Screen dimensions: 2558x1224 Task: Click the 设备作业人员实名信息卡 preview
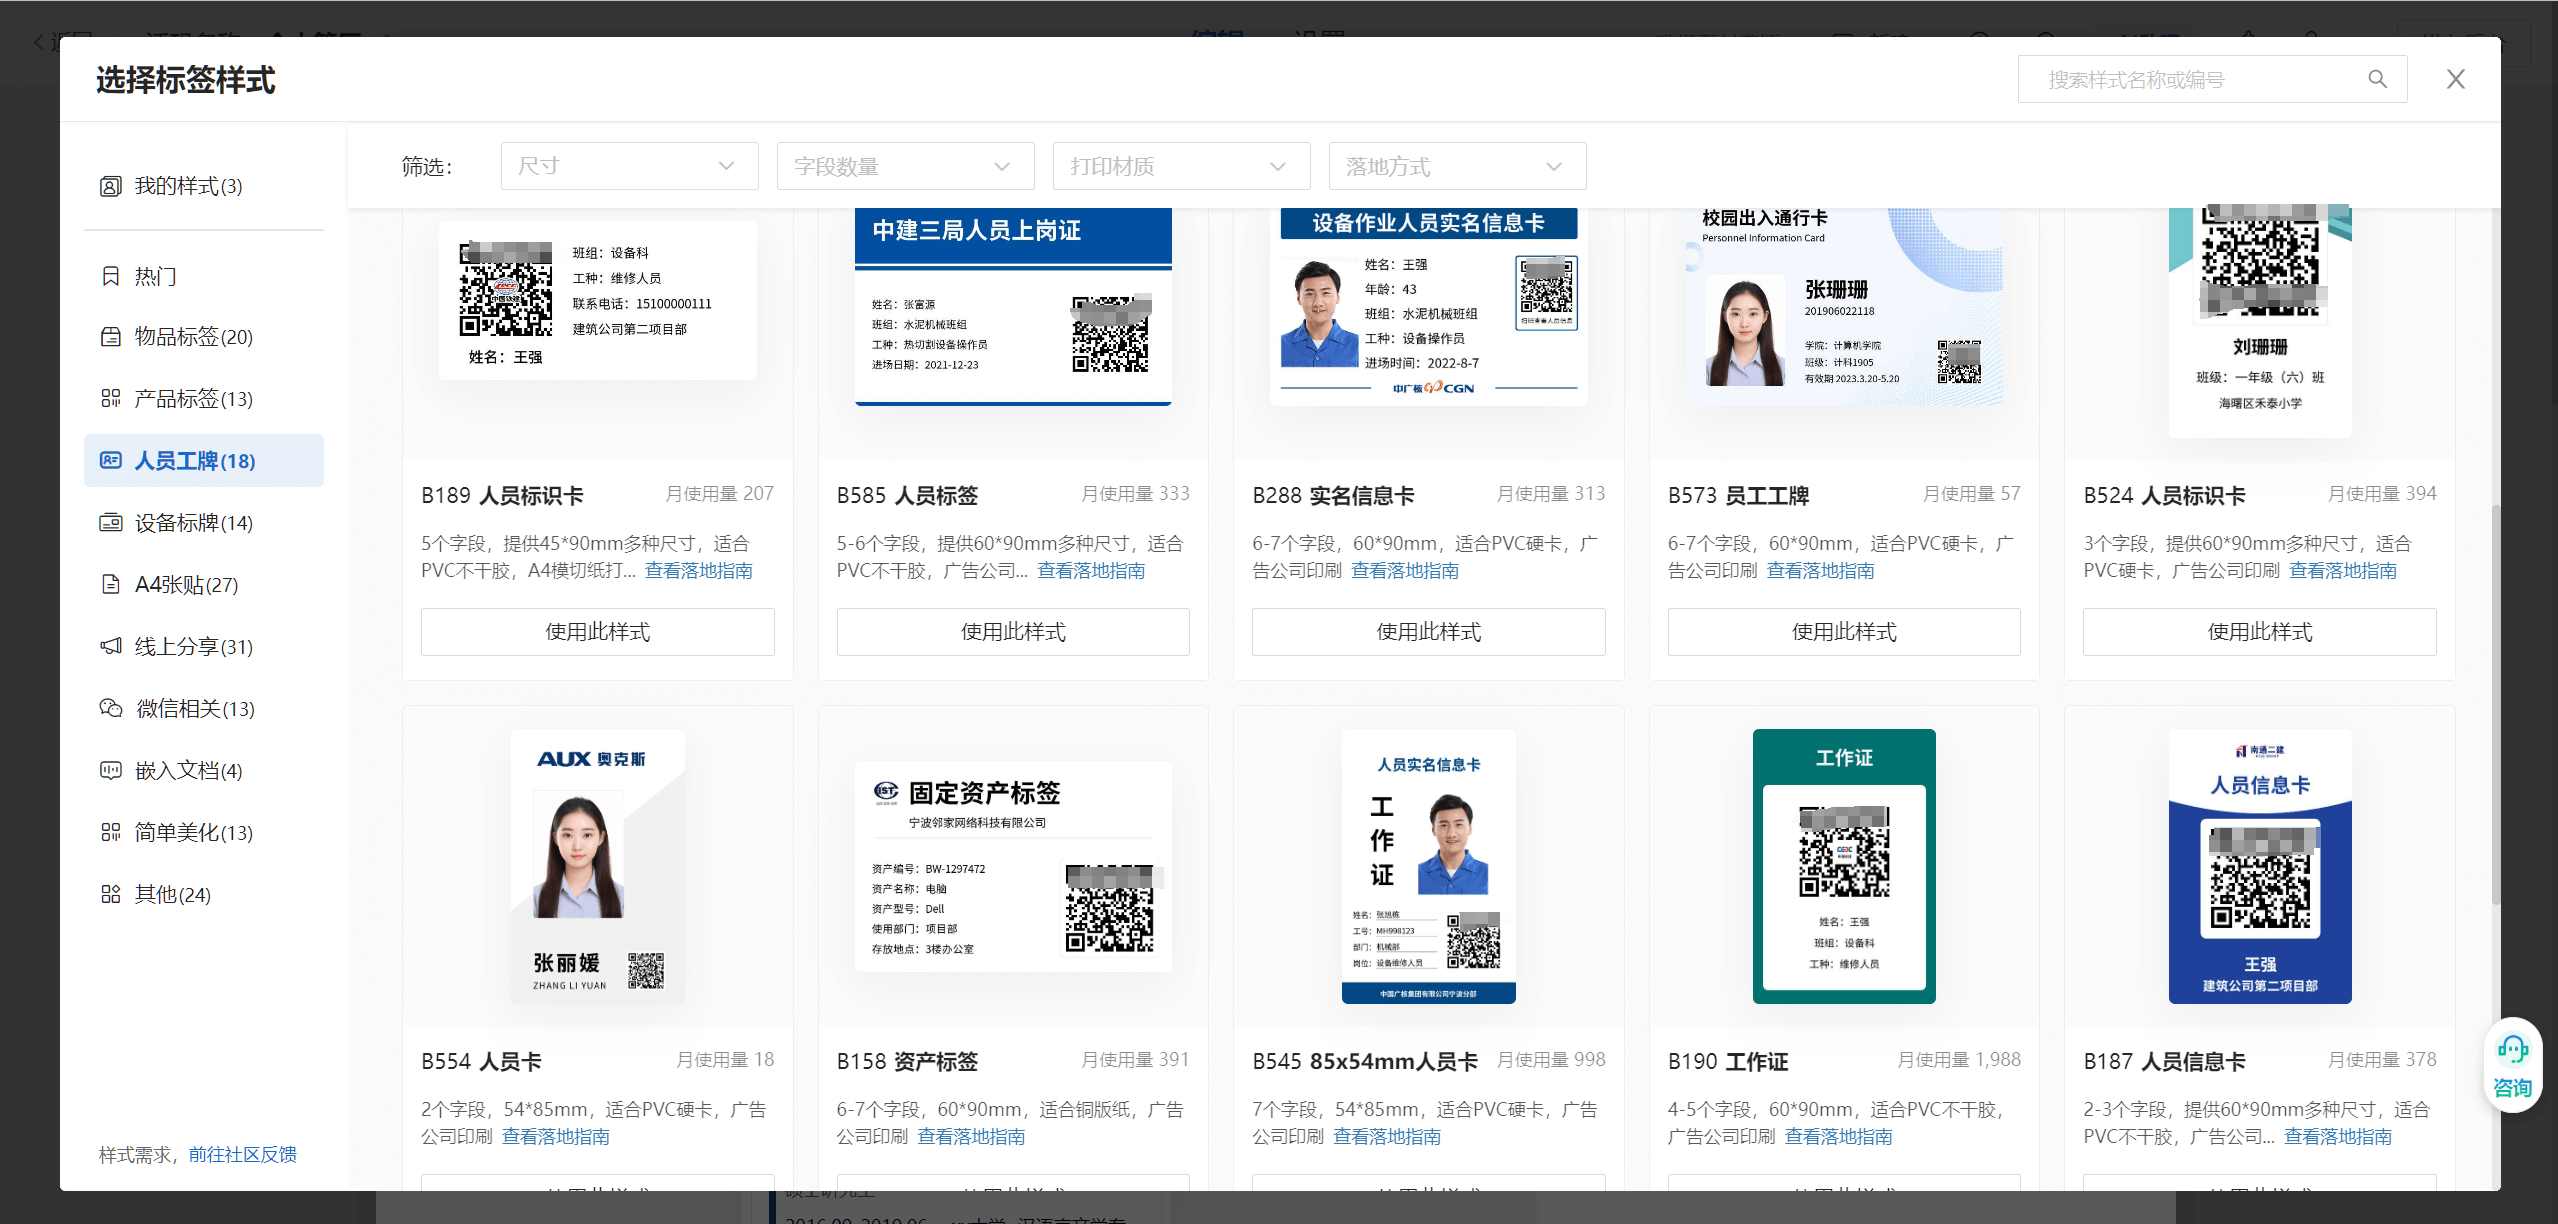1428,306
